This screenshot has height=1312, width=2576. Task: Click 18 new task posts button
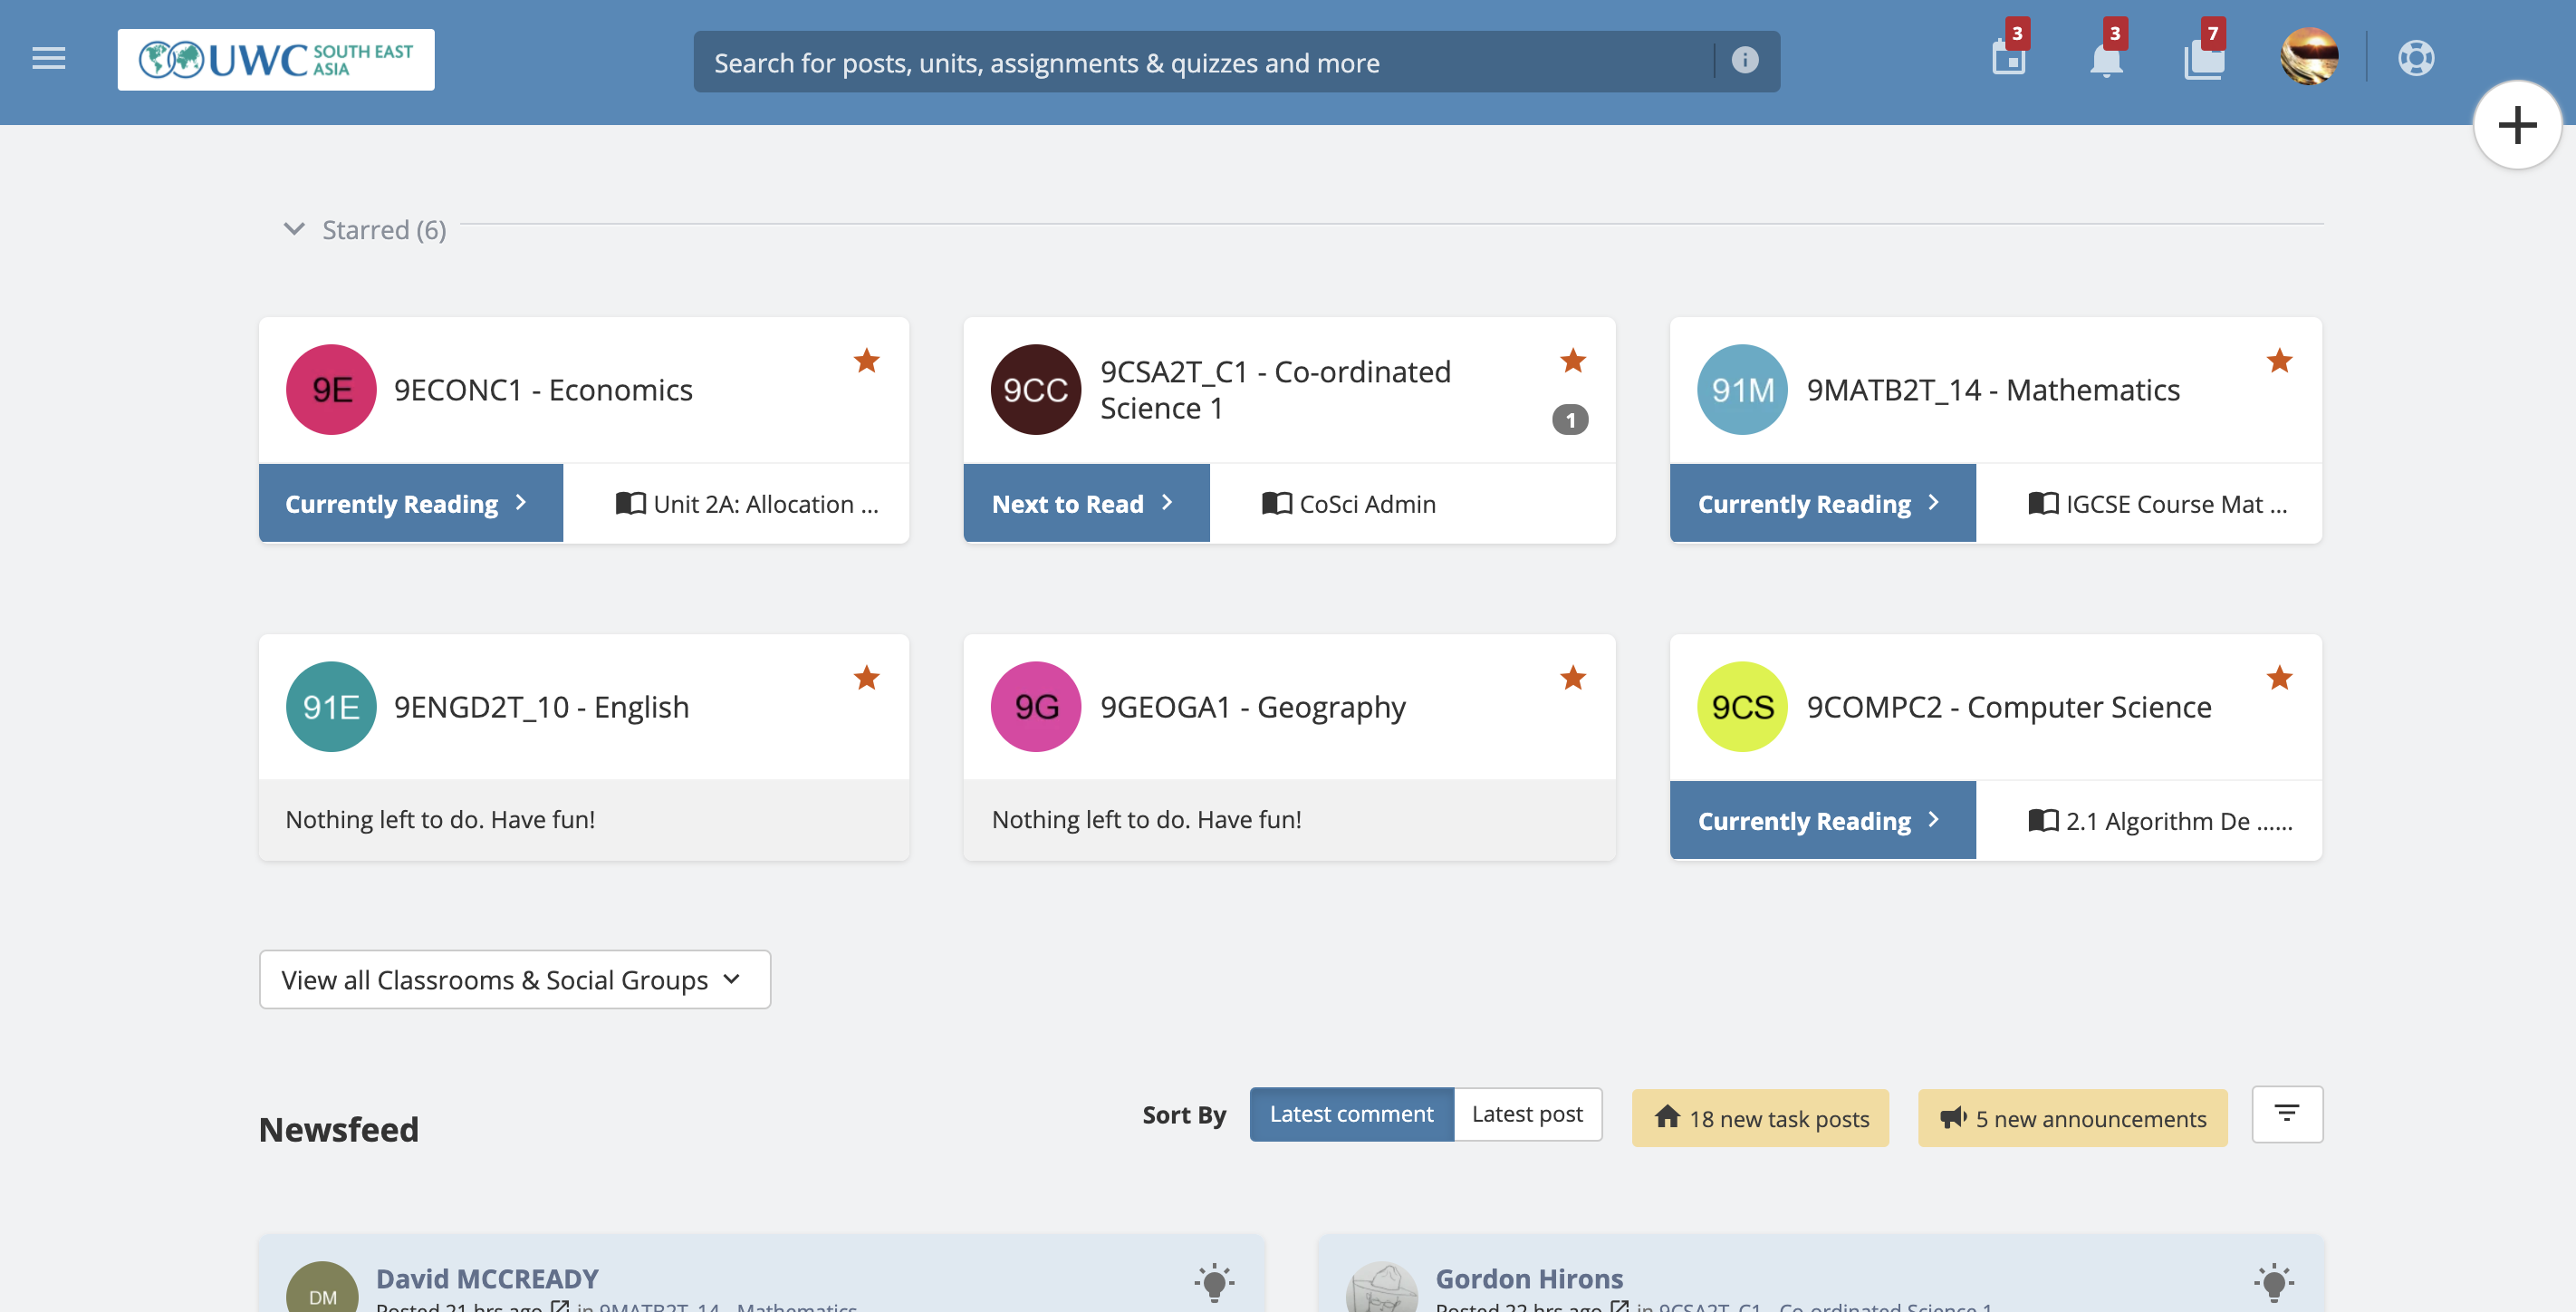1759,1118
